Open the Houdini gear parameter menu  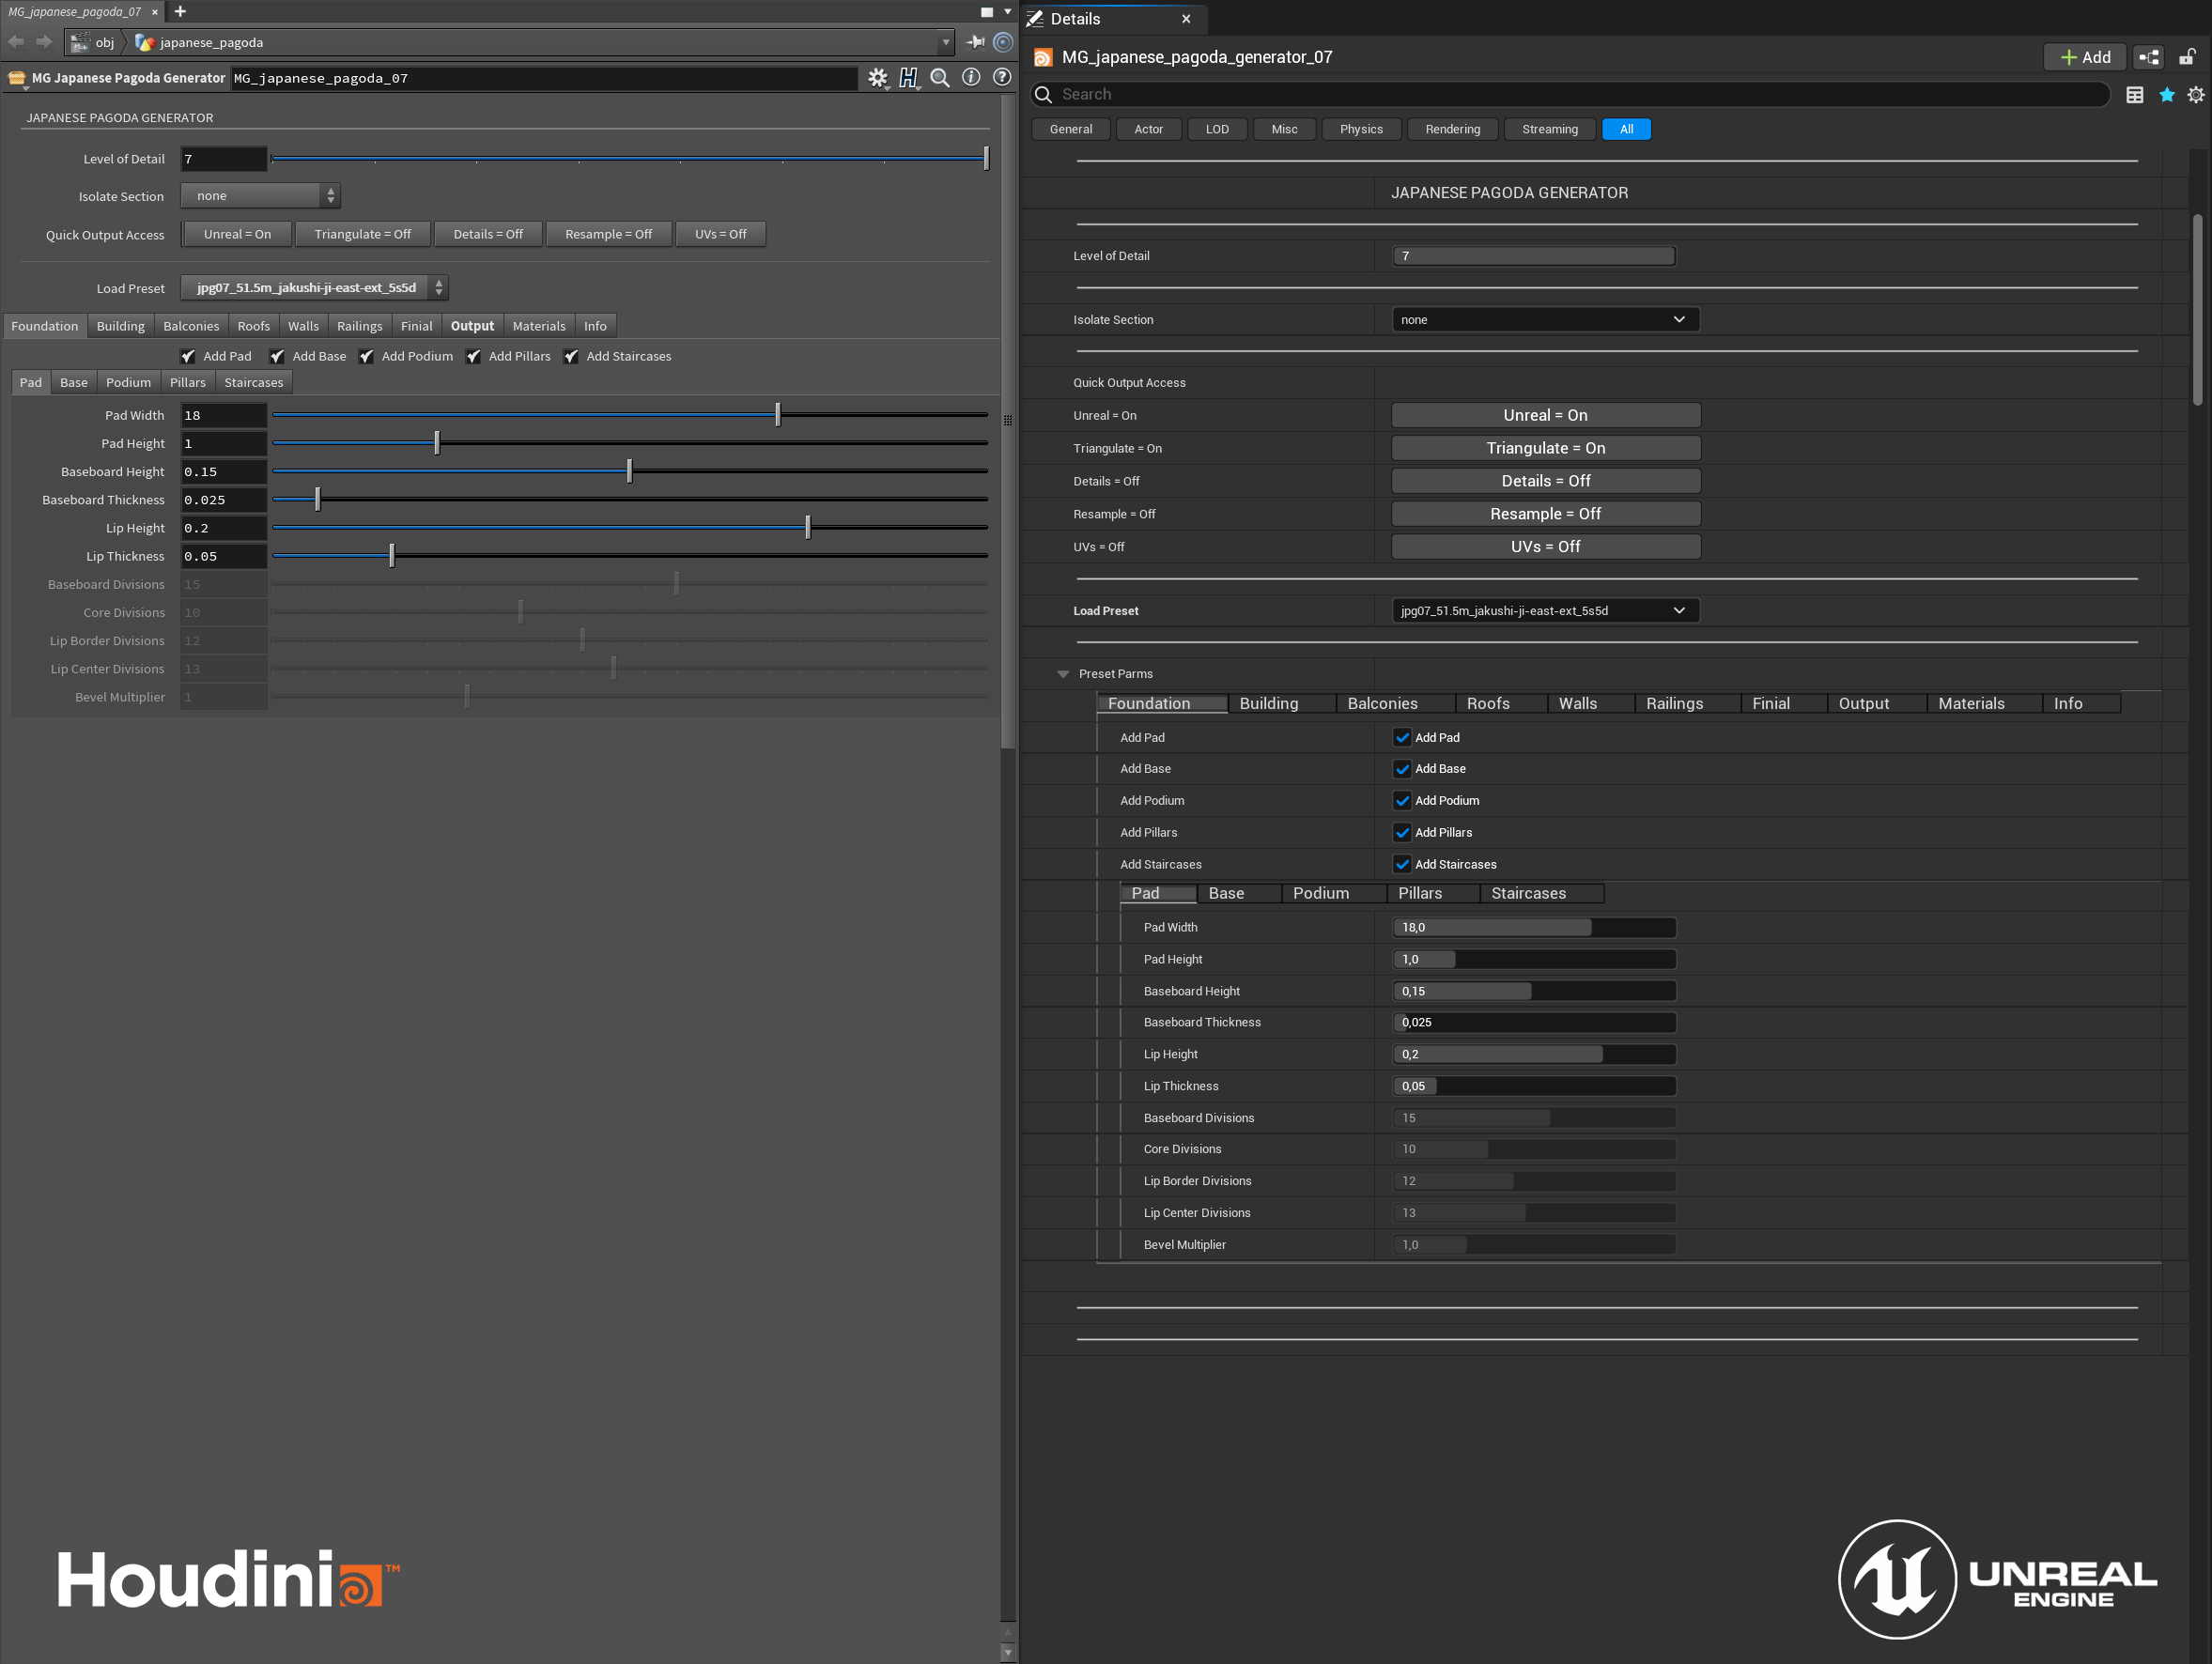click(x=877, y=78)
